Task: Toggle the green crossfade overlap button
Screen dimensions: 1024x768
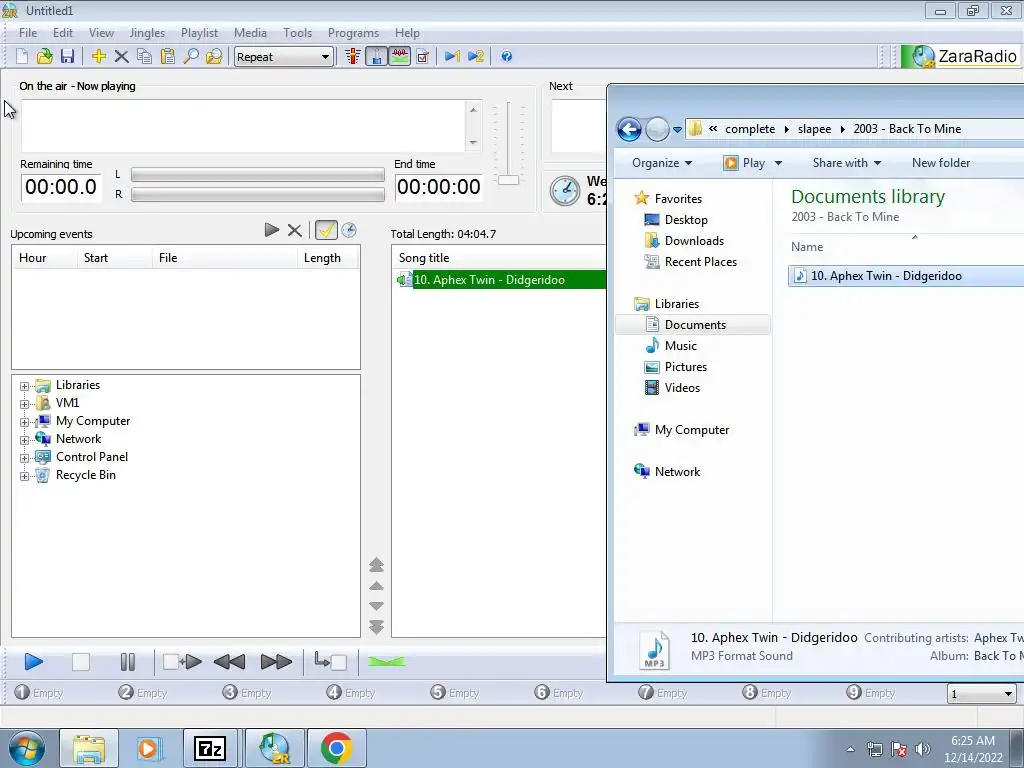Action: [386, 662]
